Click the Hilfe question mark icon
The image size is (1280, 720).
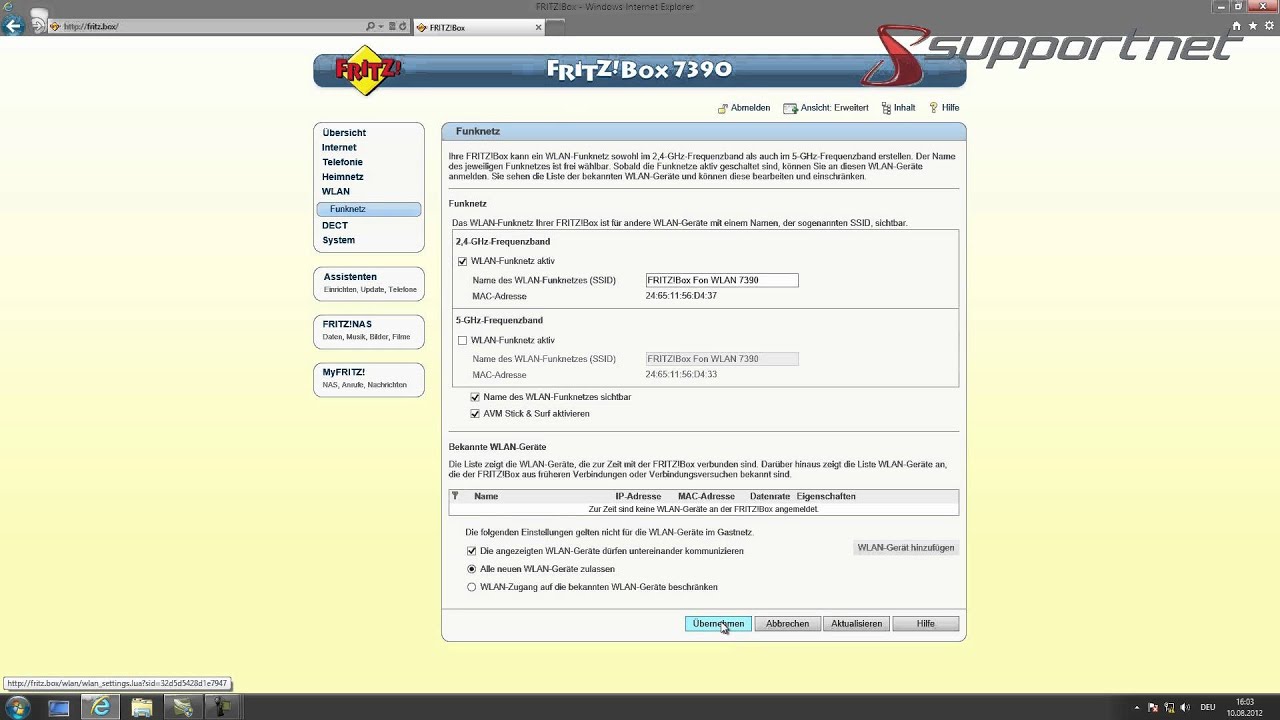[933, 108]
